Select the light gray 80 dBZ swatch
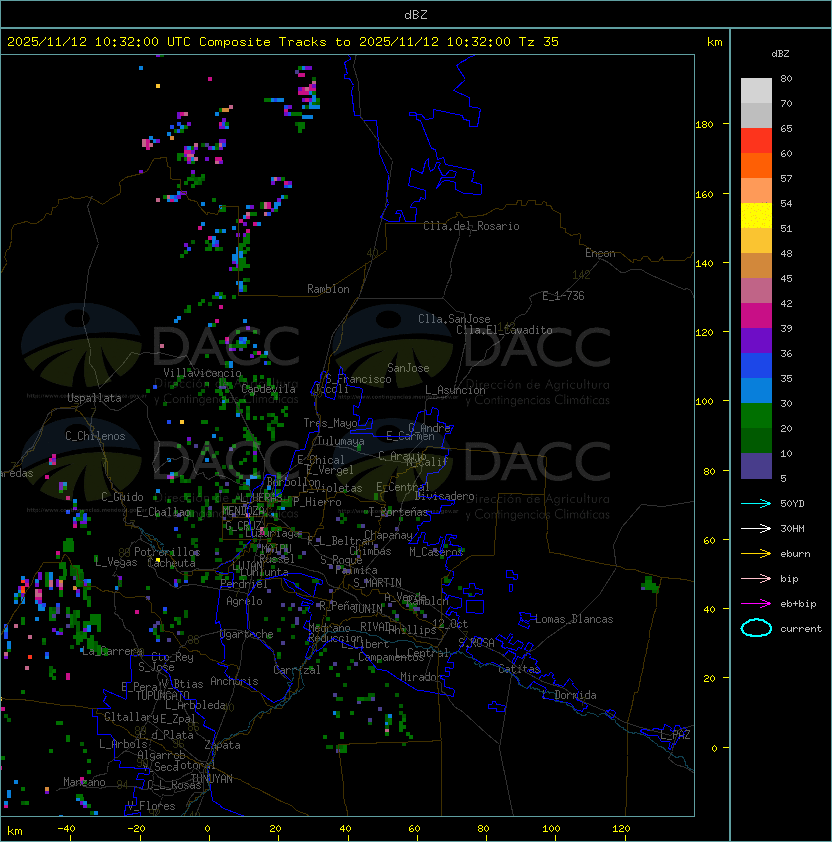The image size is (832, 842). pos(756,90)
